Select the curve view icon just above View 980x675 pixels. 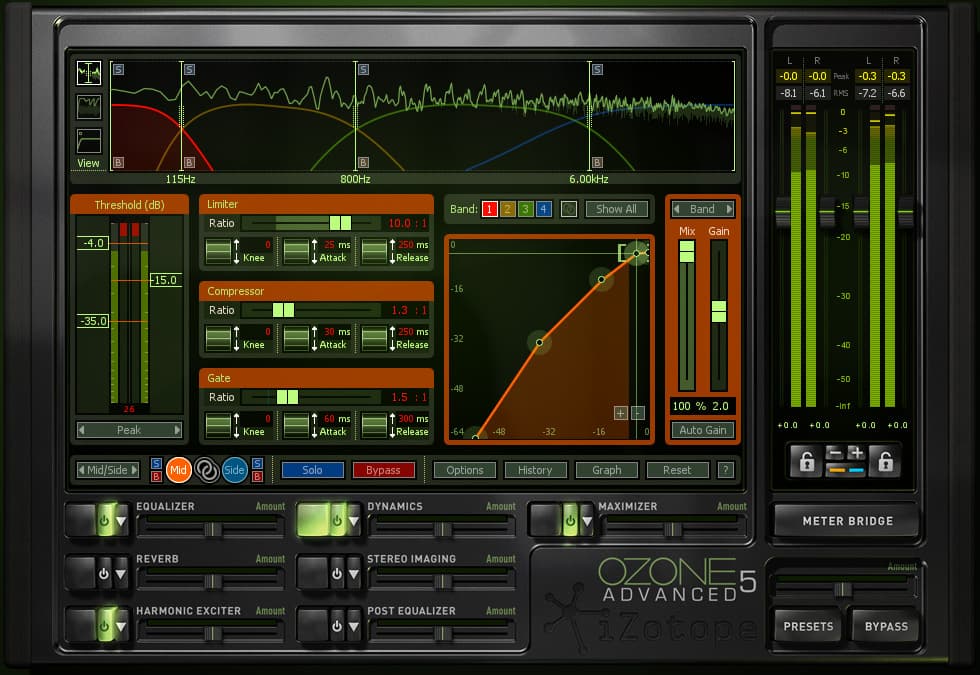[89, 141]
